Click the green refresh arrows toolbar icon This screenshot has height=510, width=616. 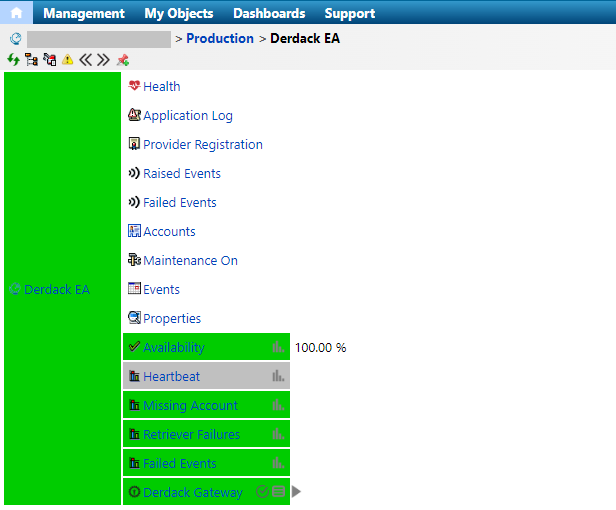[x=13, y=60]
